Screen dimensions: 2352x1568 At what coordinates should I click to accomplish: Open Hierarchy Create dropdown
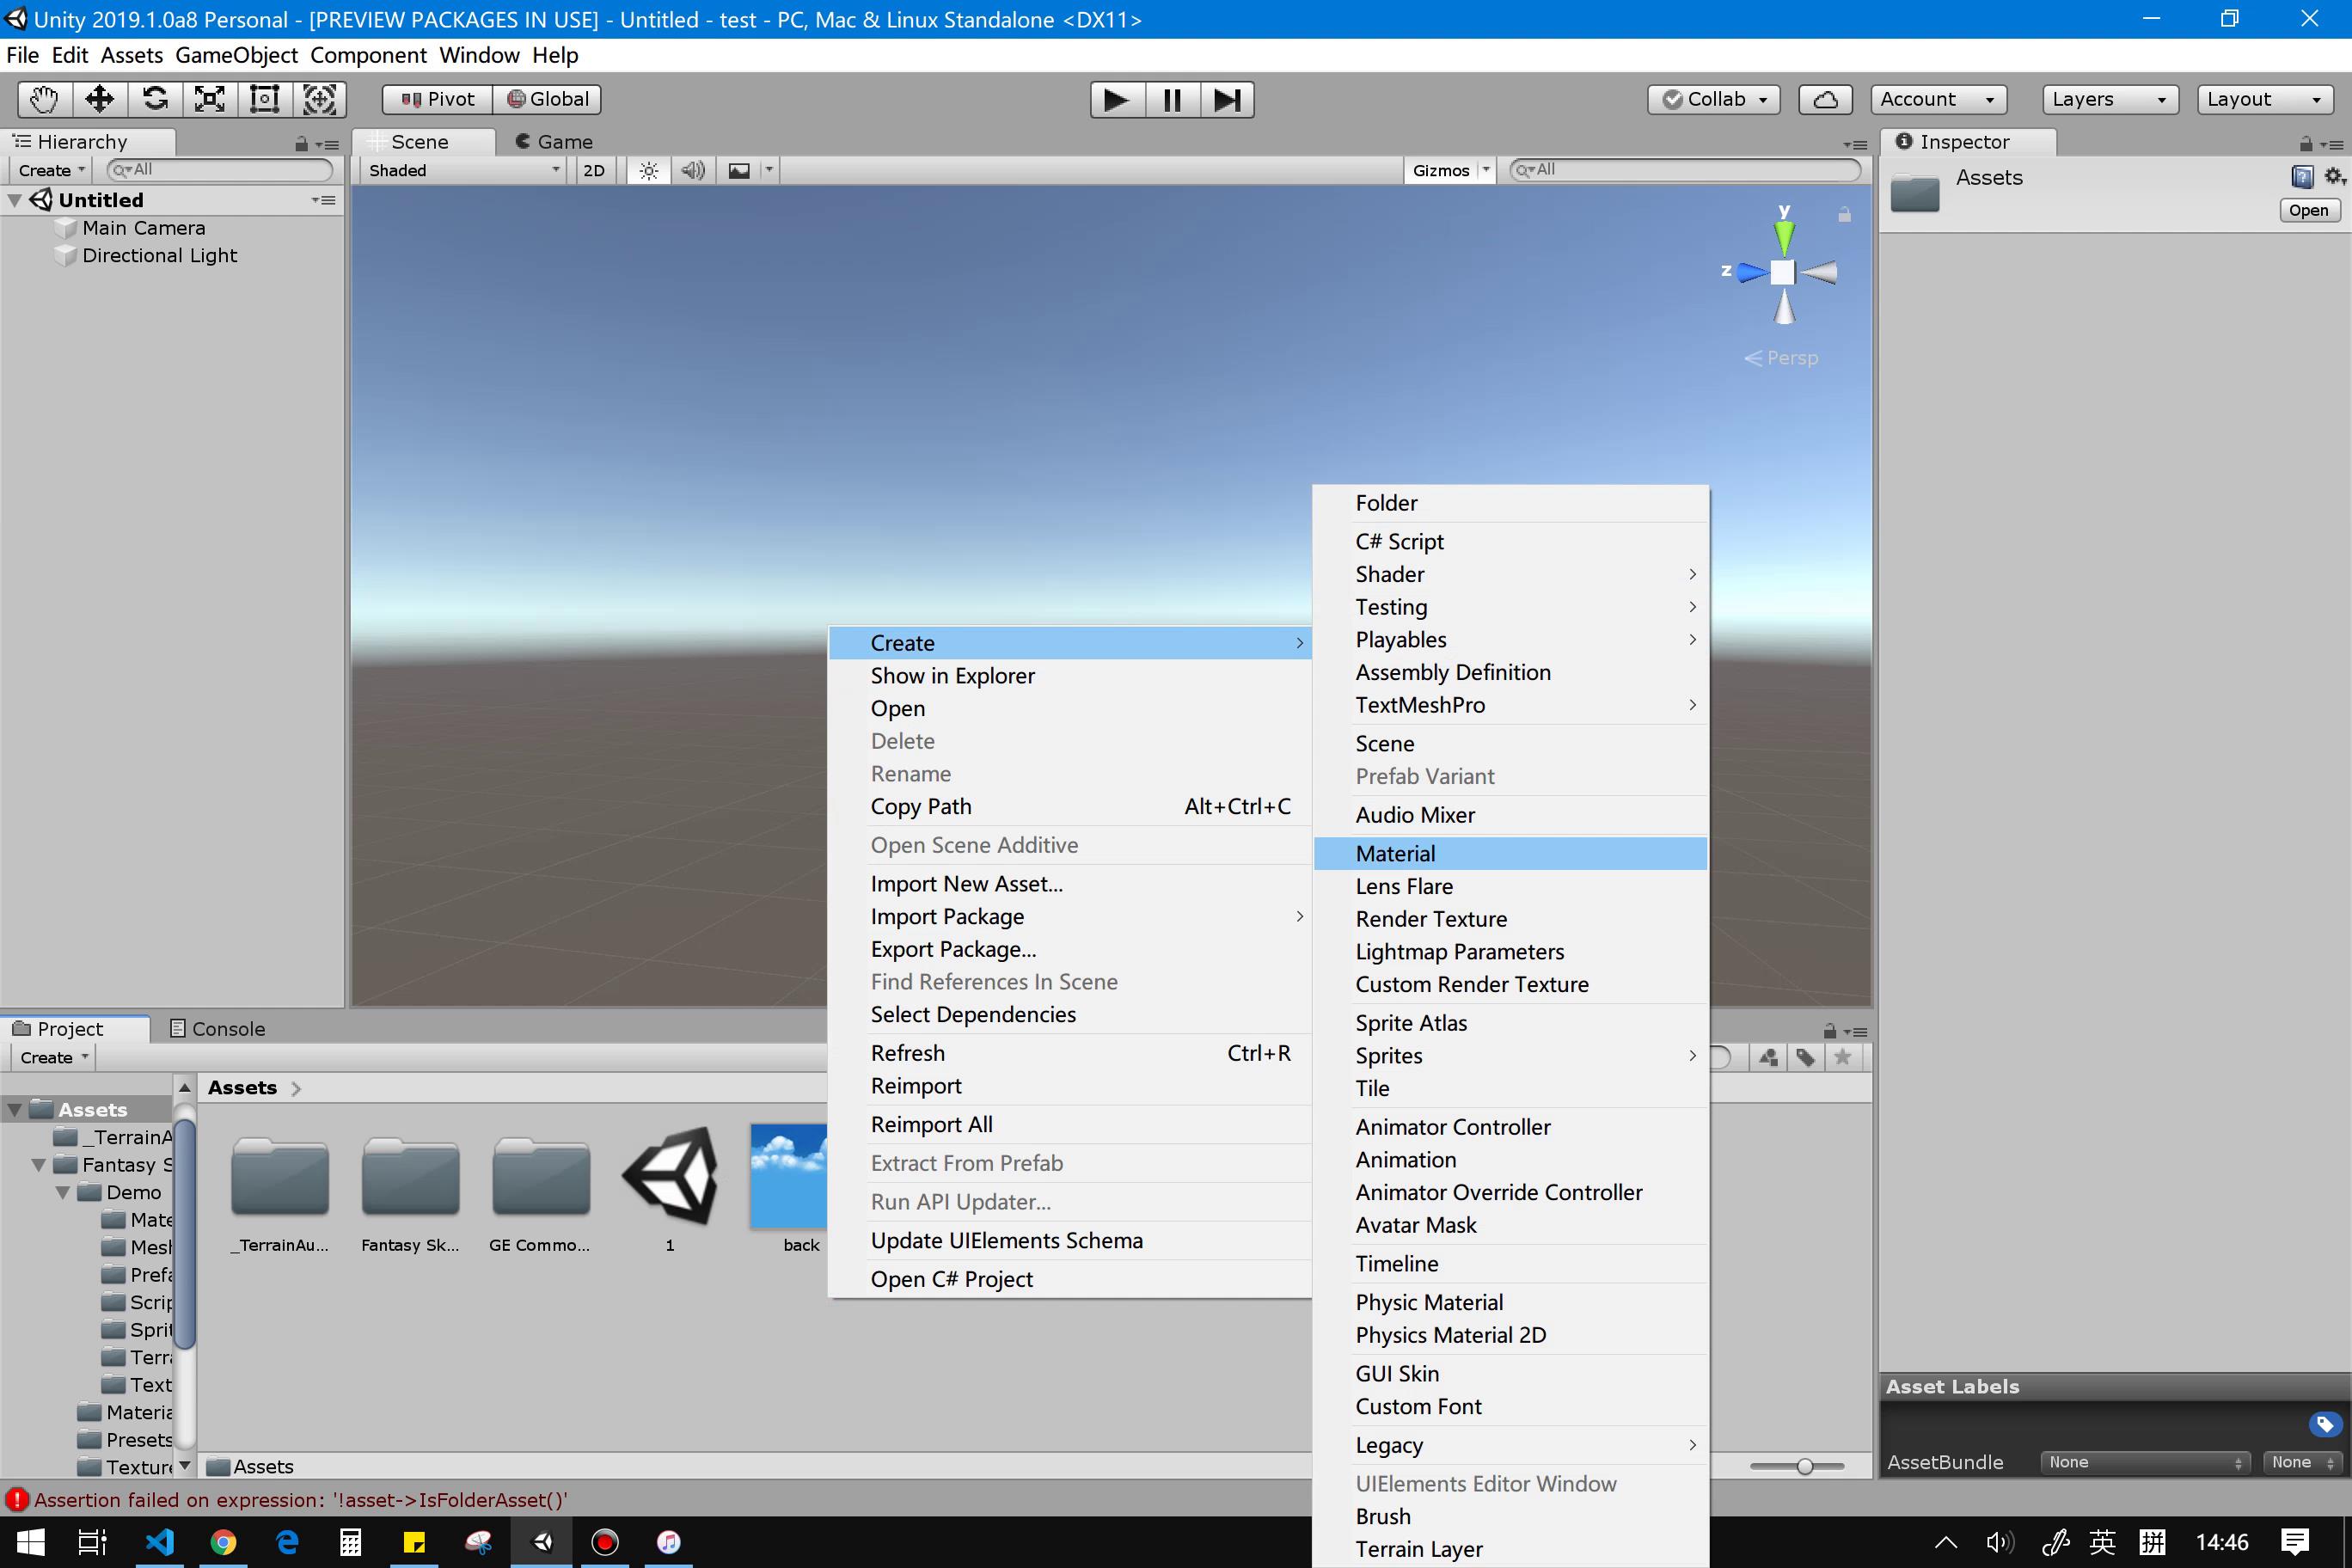click(51, 170)
